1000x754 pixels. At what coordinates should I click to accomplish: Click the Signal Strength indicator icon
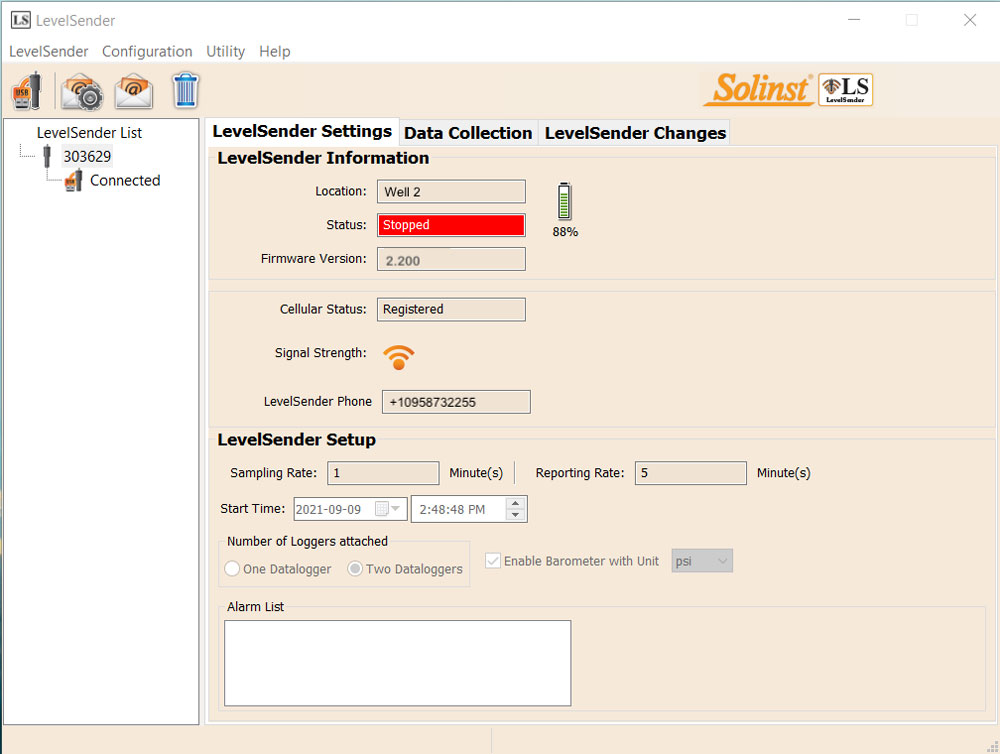[399, 356]
